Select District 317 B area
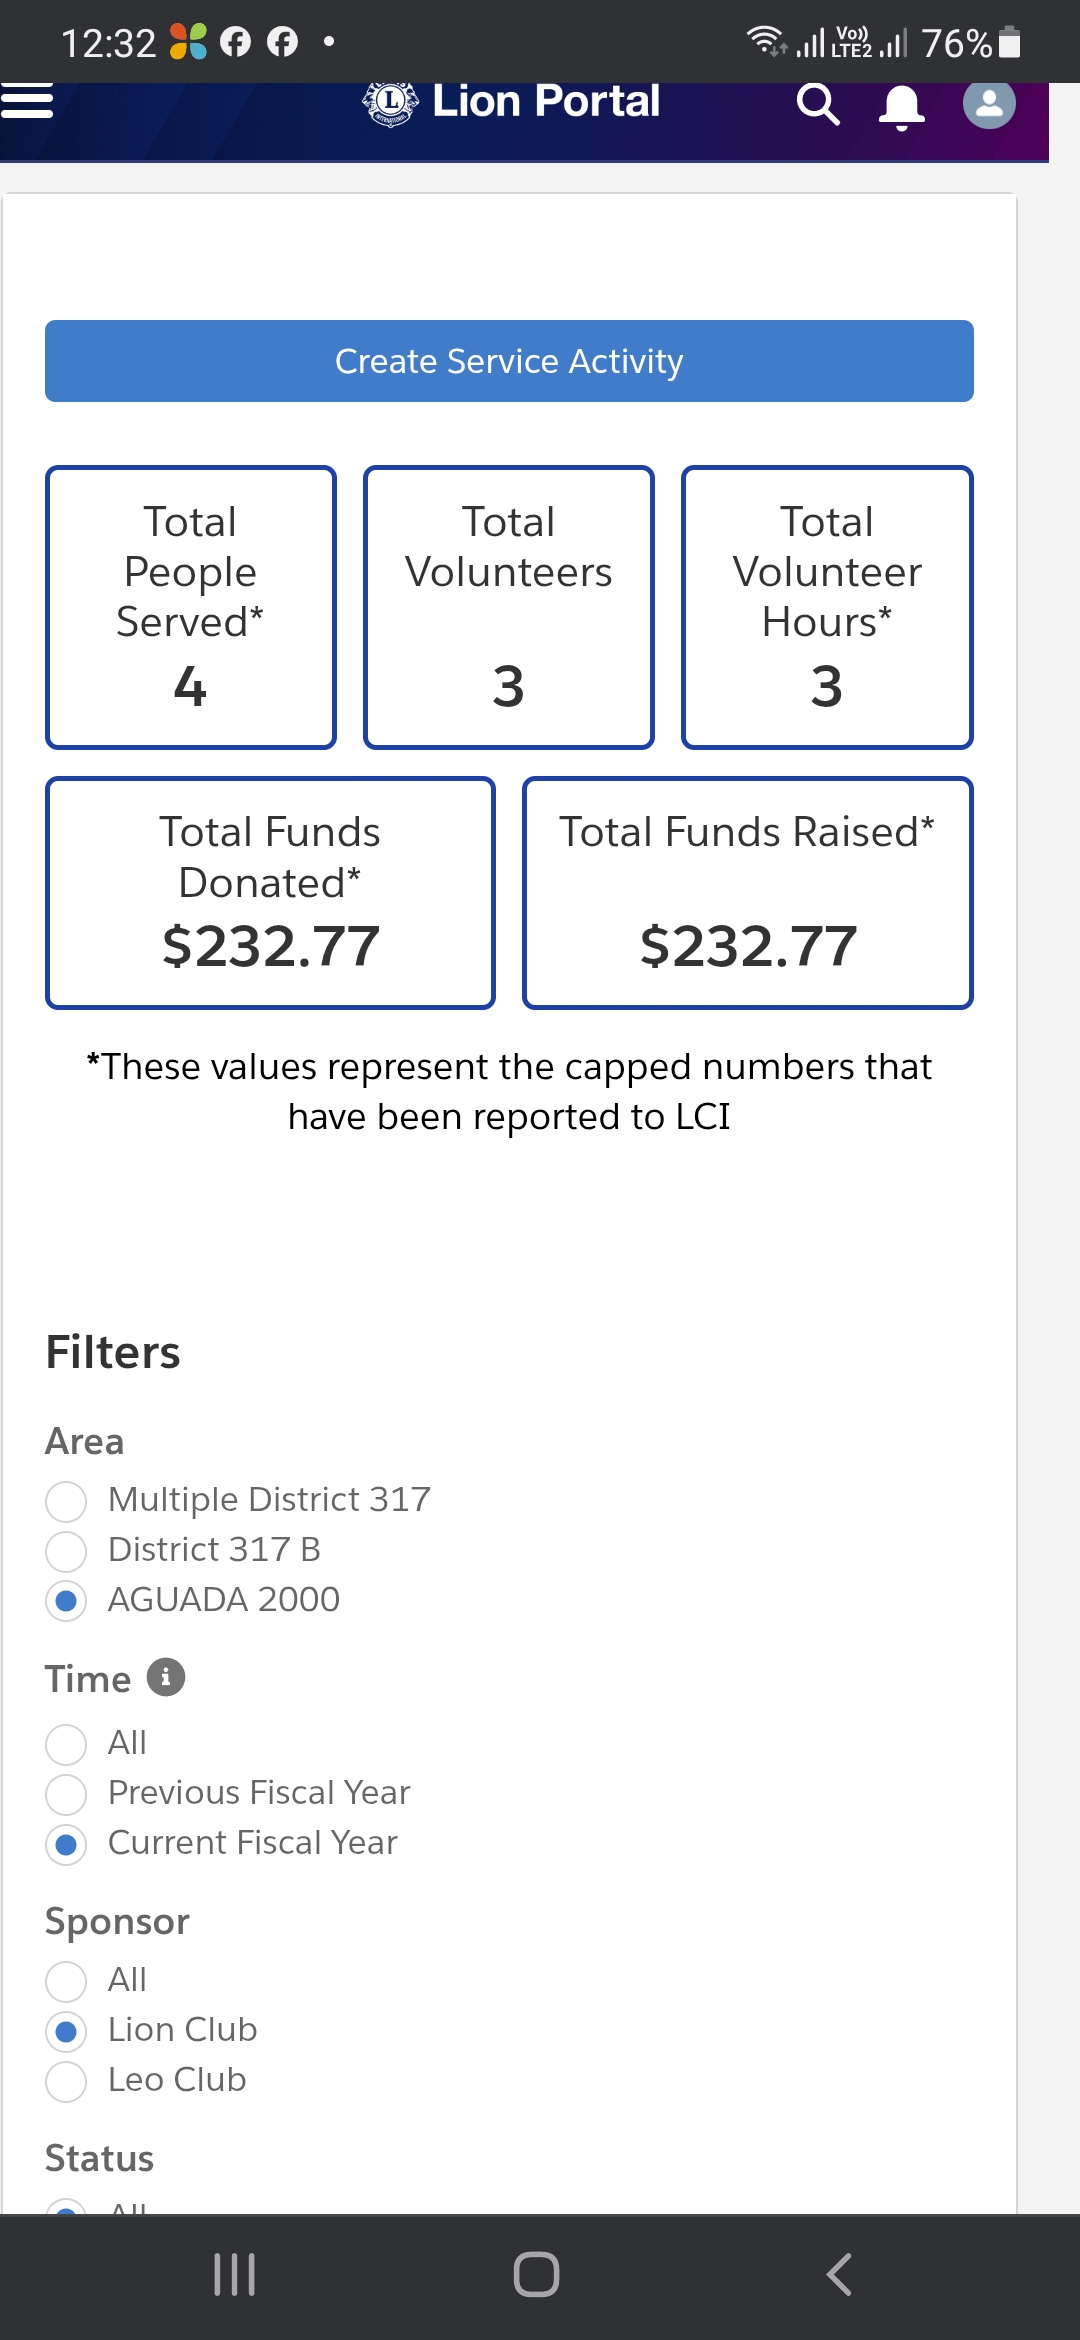Viewport: 1080px width, 2340px height. click(67, 1551)
